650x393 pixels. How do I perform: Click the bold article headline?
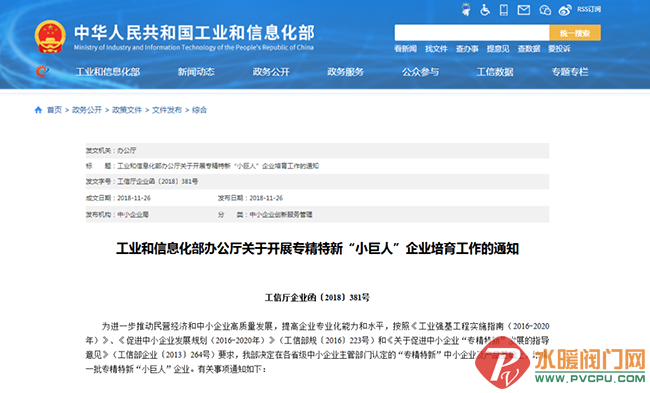click(x=318, y=249)
